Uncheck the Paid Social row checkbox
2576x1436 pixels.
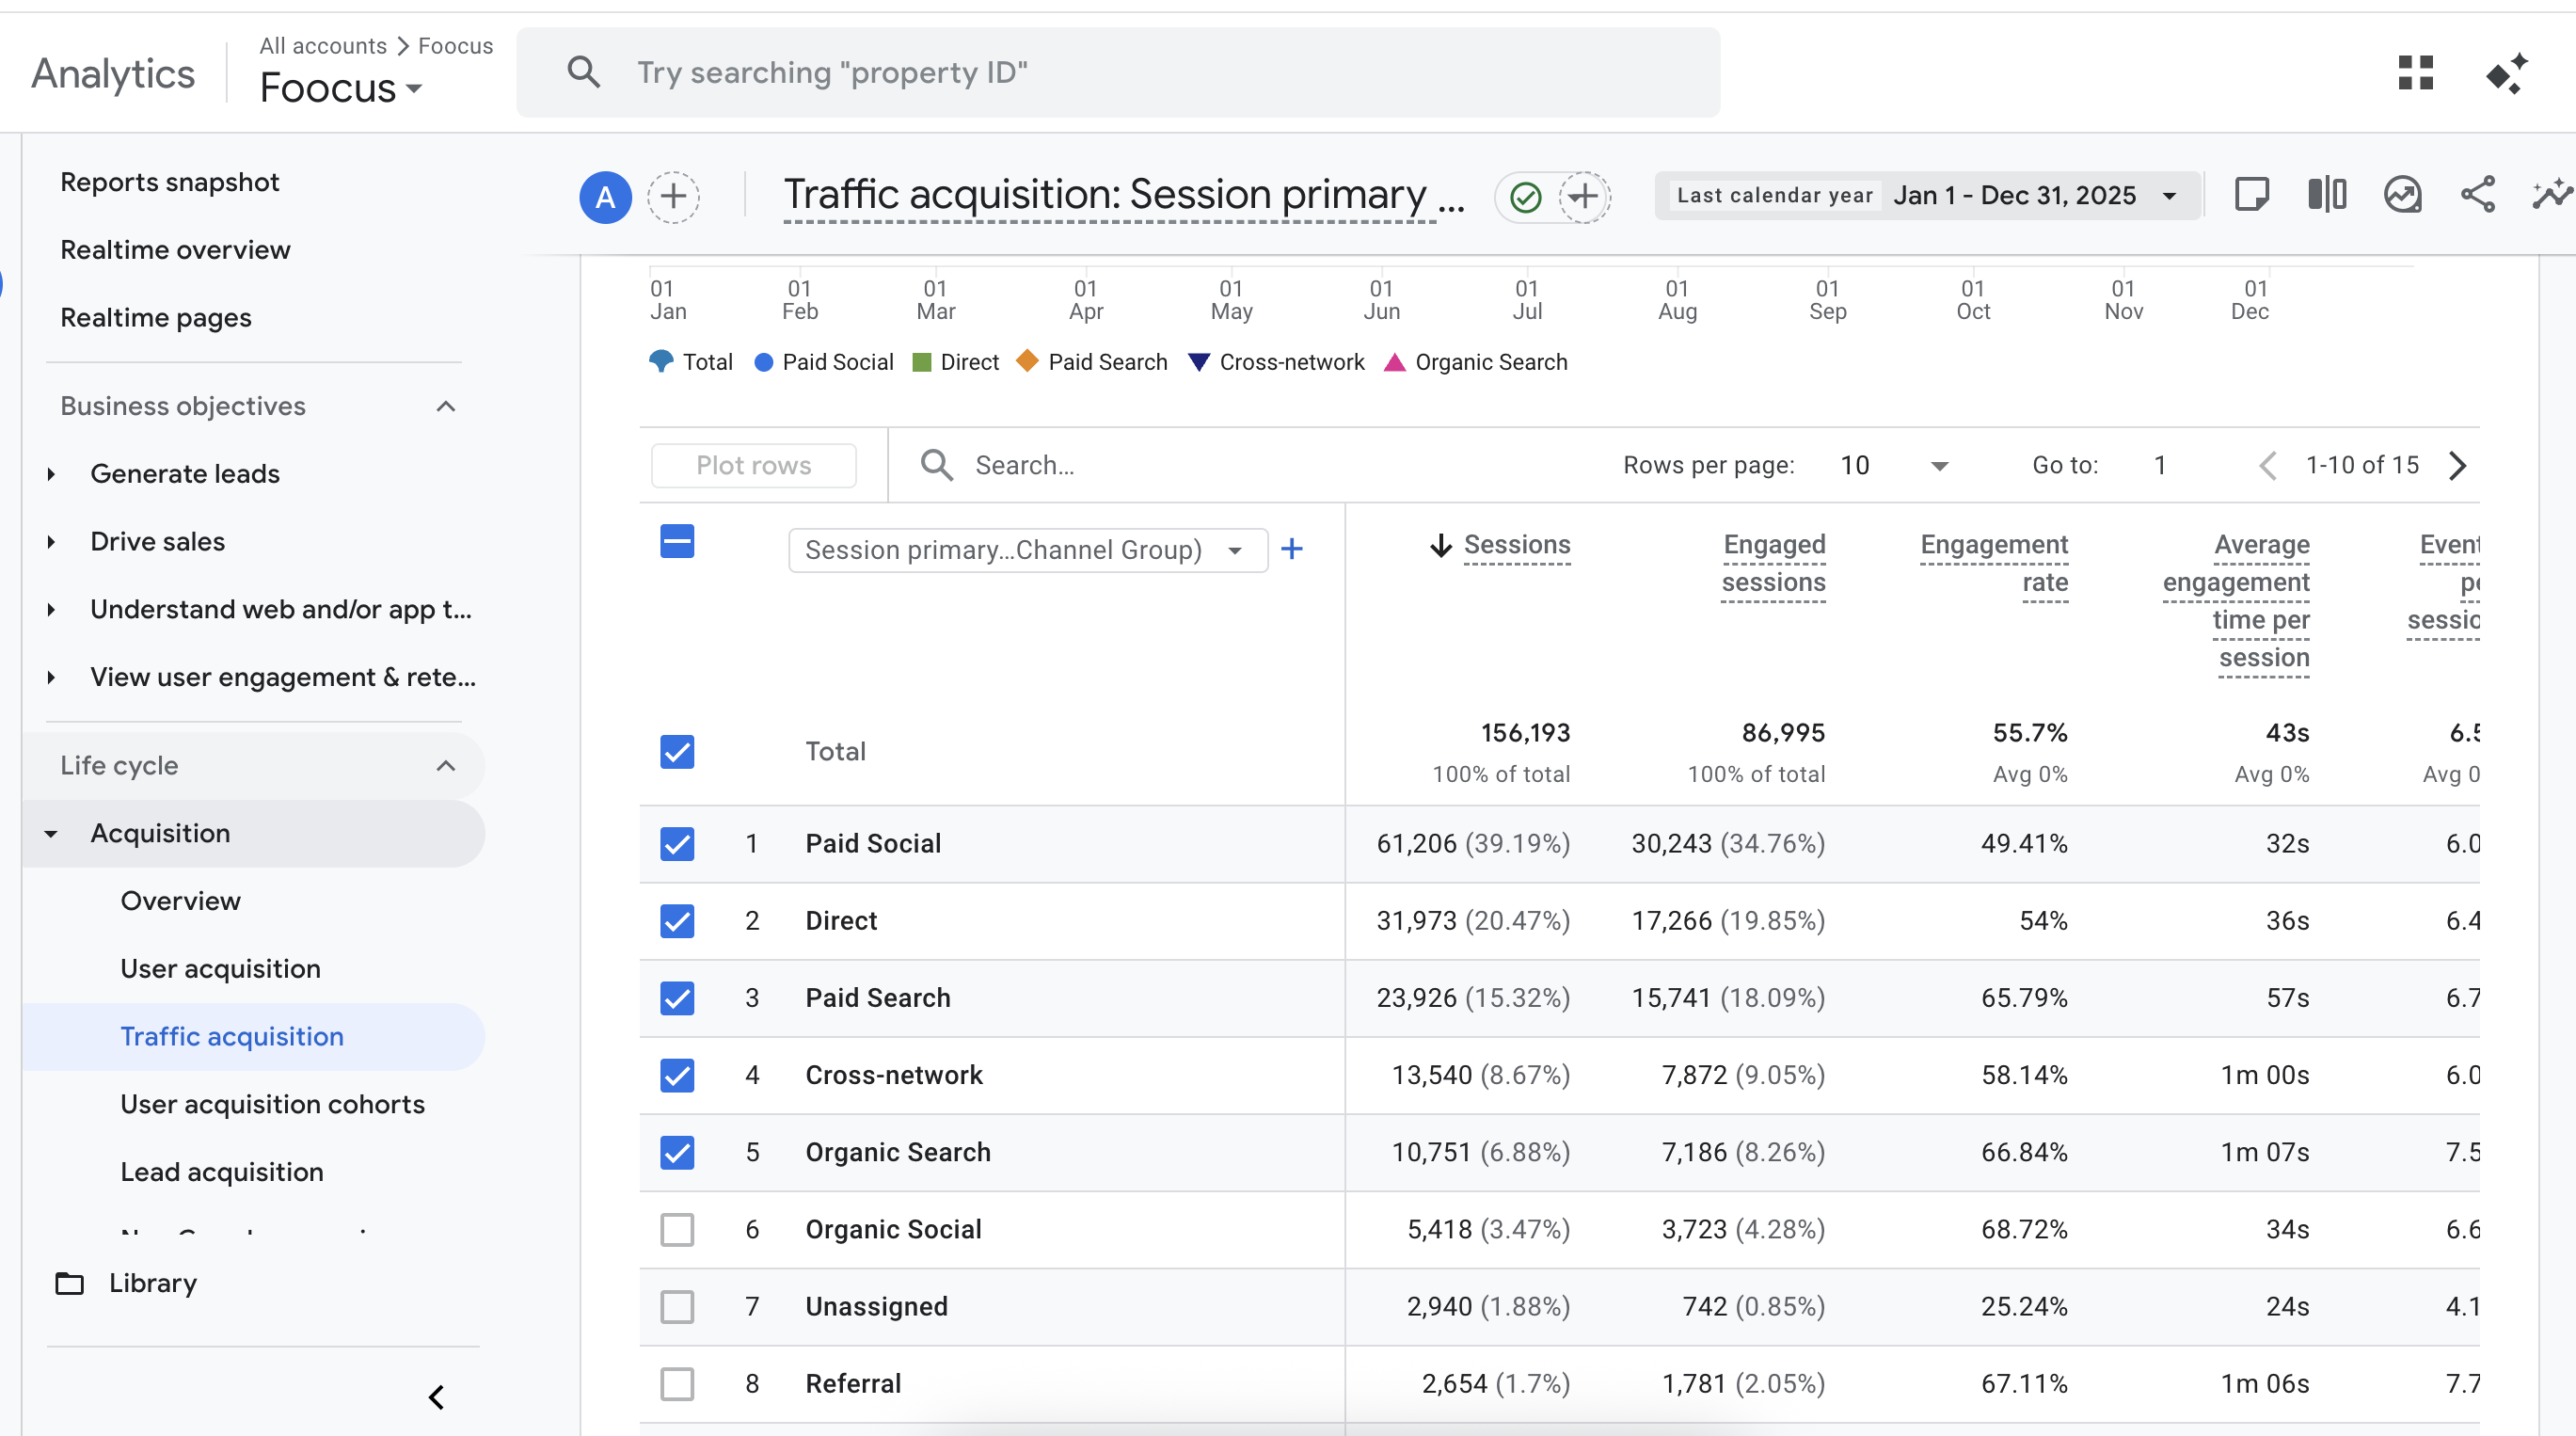pos(677,843)
